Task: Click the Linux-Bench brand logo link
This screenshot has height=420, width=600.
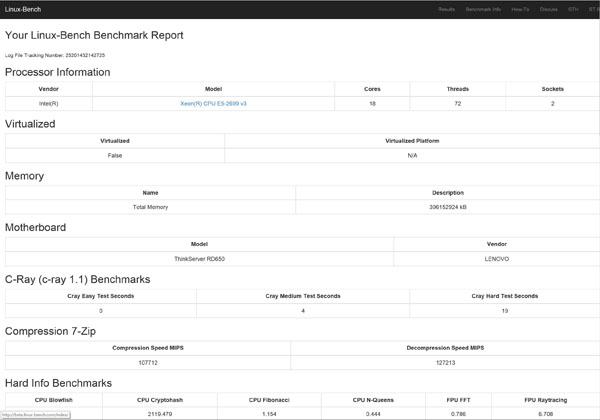Action: click(x=23, y=9)
